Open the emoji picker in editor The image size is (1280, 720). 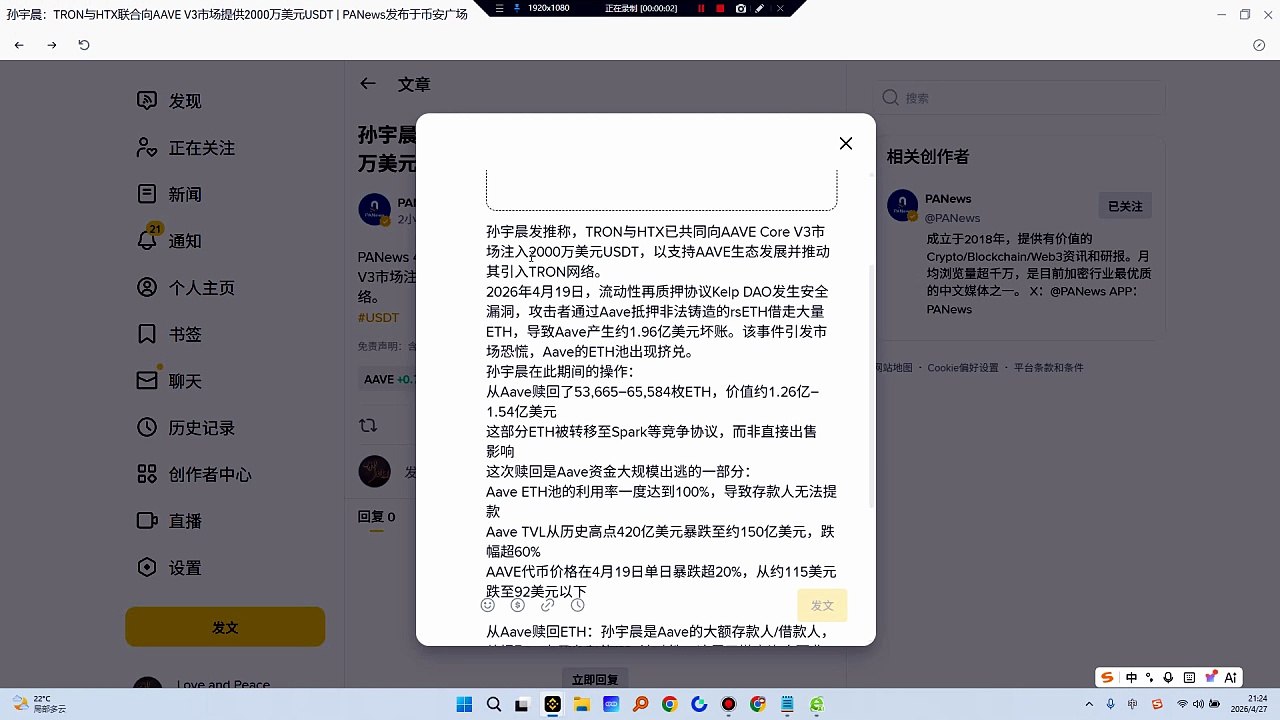(488, 605)
